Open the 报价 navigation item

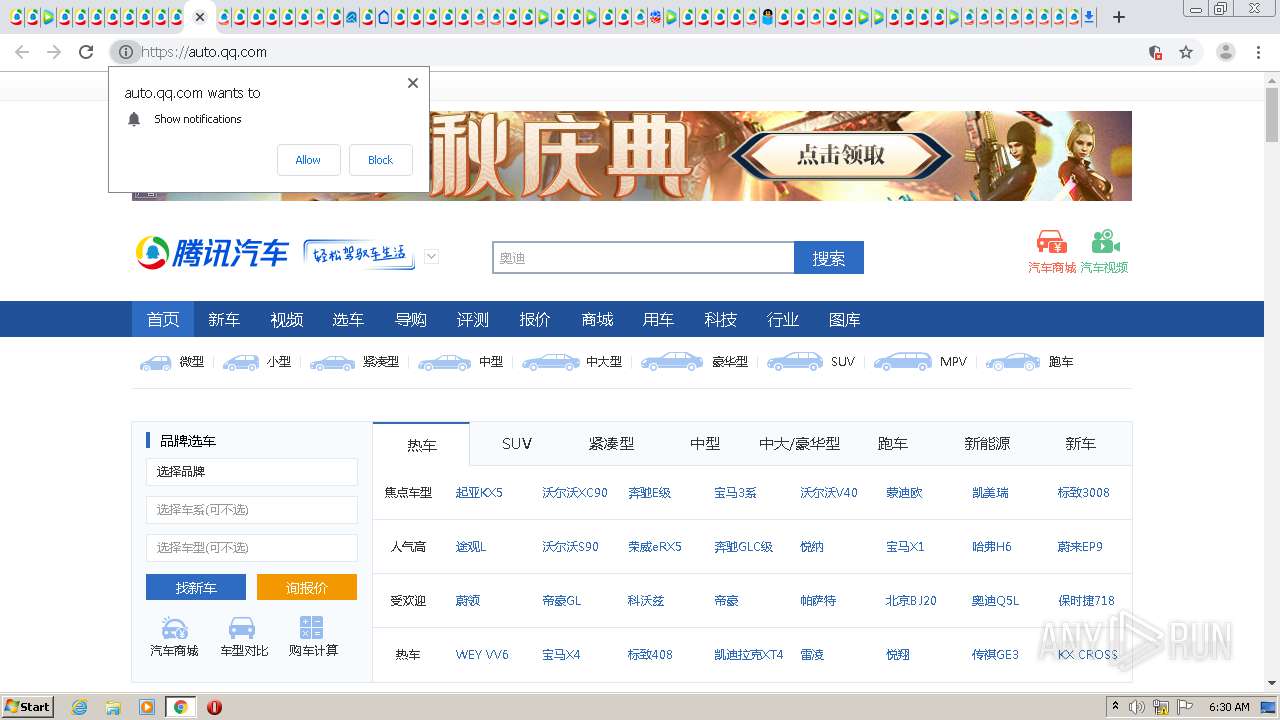pyautogui.click(x=534, y=319)
